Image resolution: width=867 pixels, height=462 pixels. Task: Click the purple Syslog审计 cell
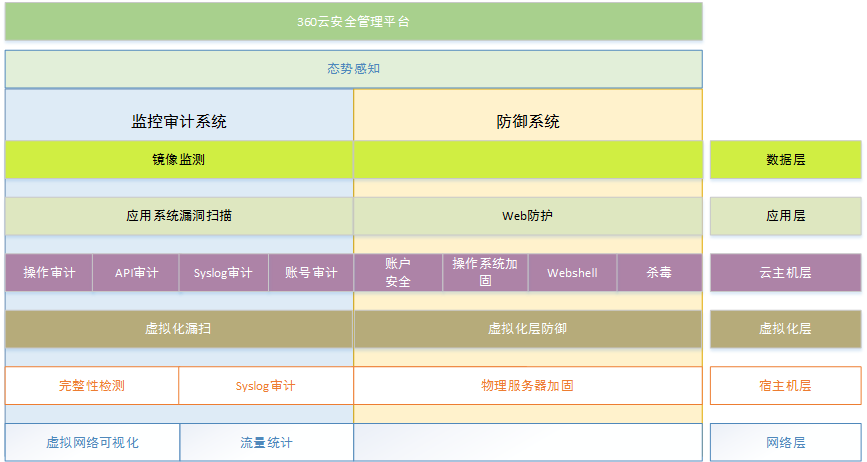(223, 272)
